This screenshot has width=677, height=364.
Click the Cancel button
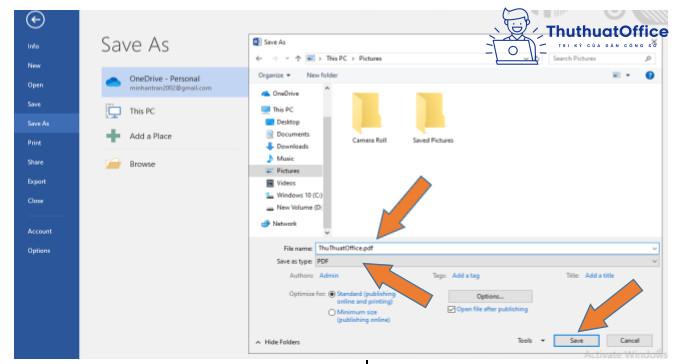(x=630, y=341)
